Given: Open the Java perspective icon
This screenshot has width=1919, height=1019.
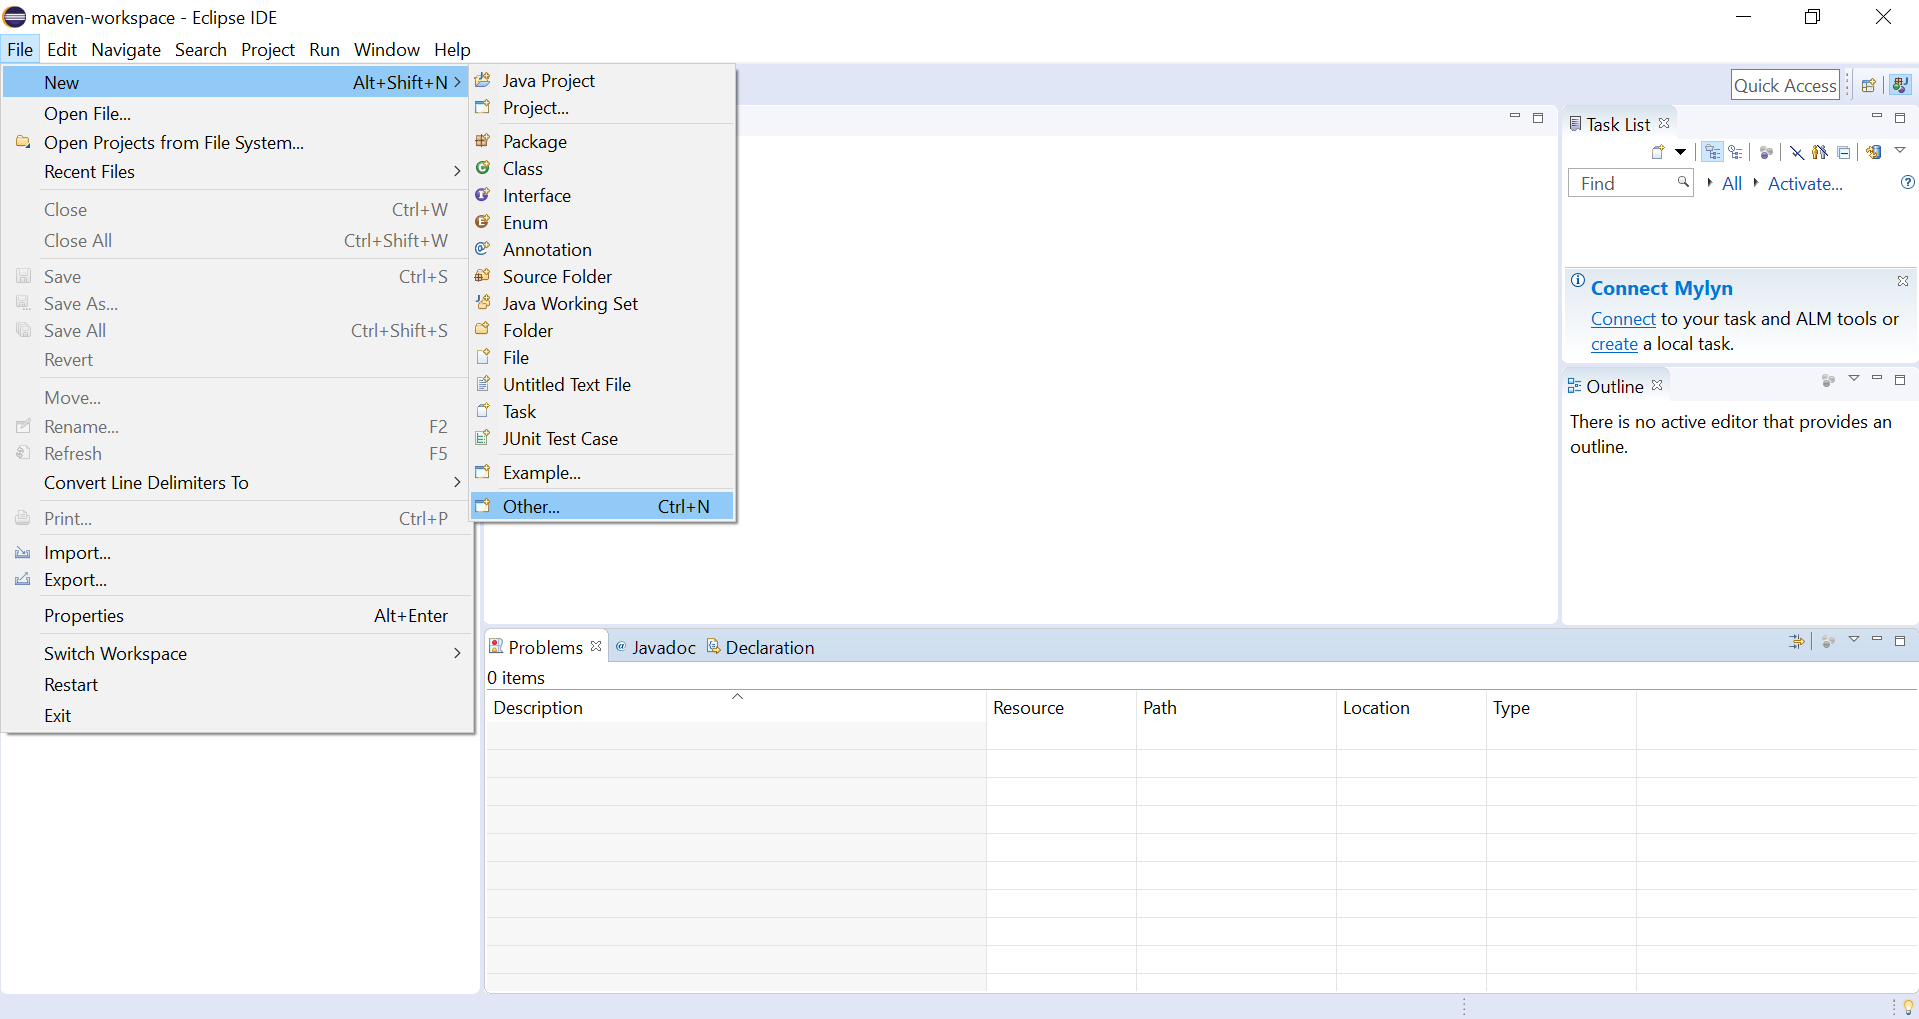Looking at the screenshot, I should coord(1900,84).
